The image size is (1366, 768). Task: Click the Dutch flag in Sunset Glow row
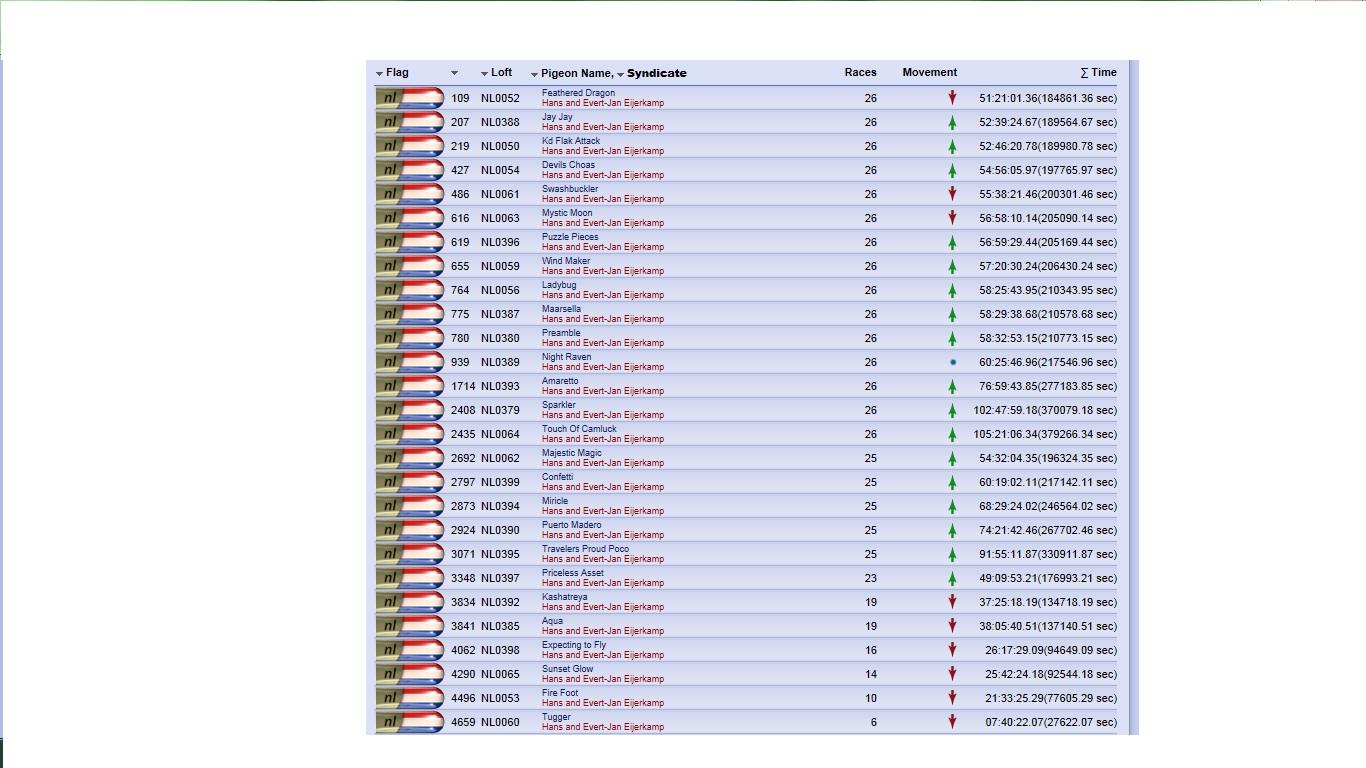410,674
